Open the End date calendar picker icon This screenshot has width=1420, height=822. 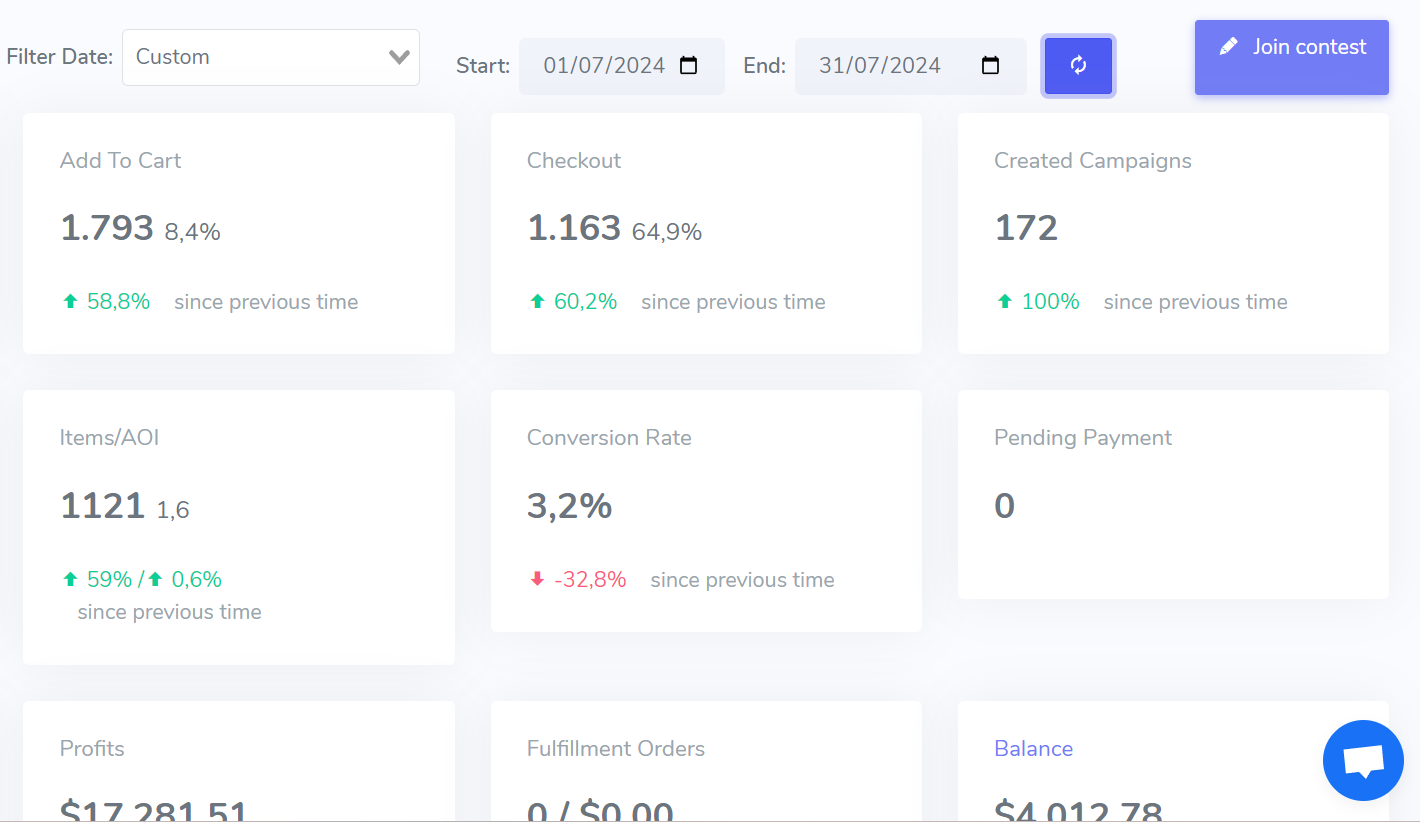pyautogui.click(x=990, y=66)
